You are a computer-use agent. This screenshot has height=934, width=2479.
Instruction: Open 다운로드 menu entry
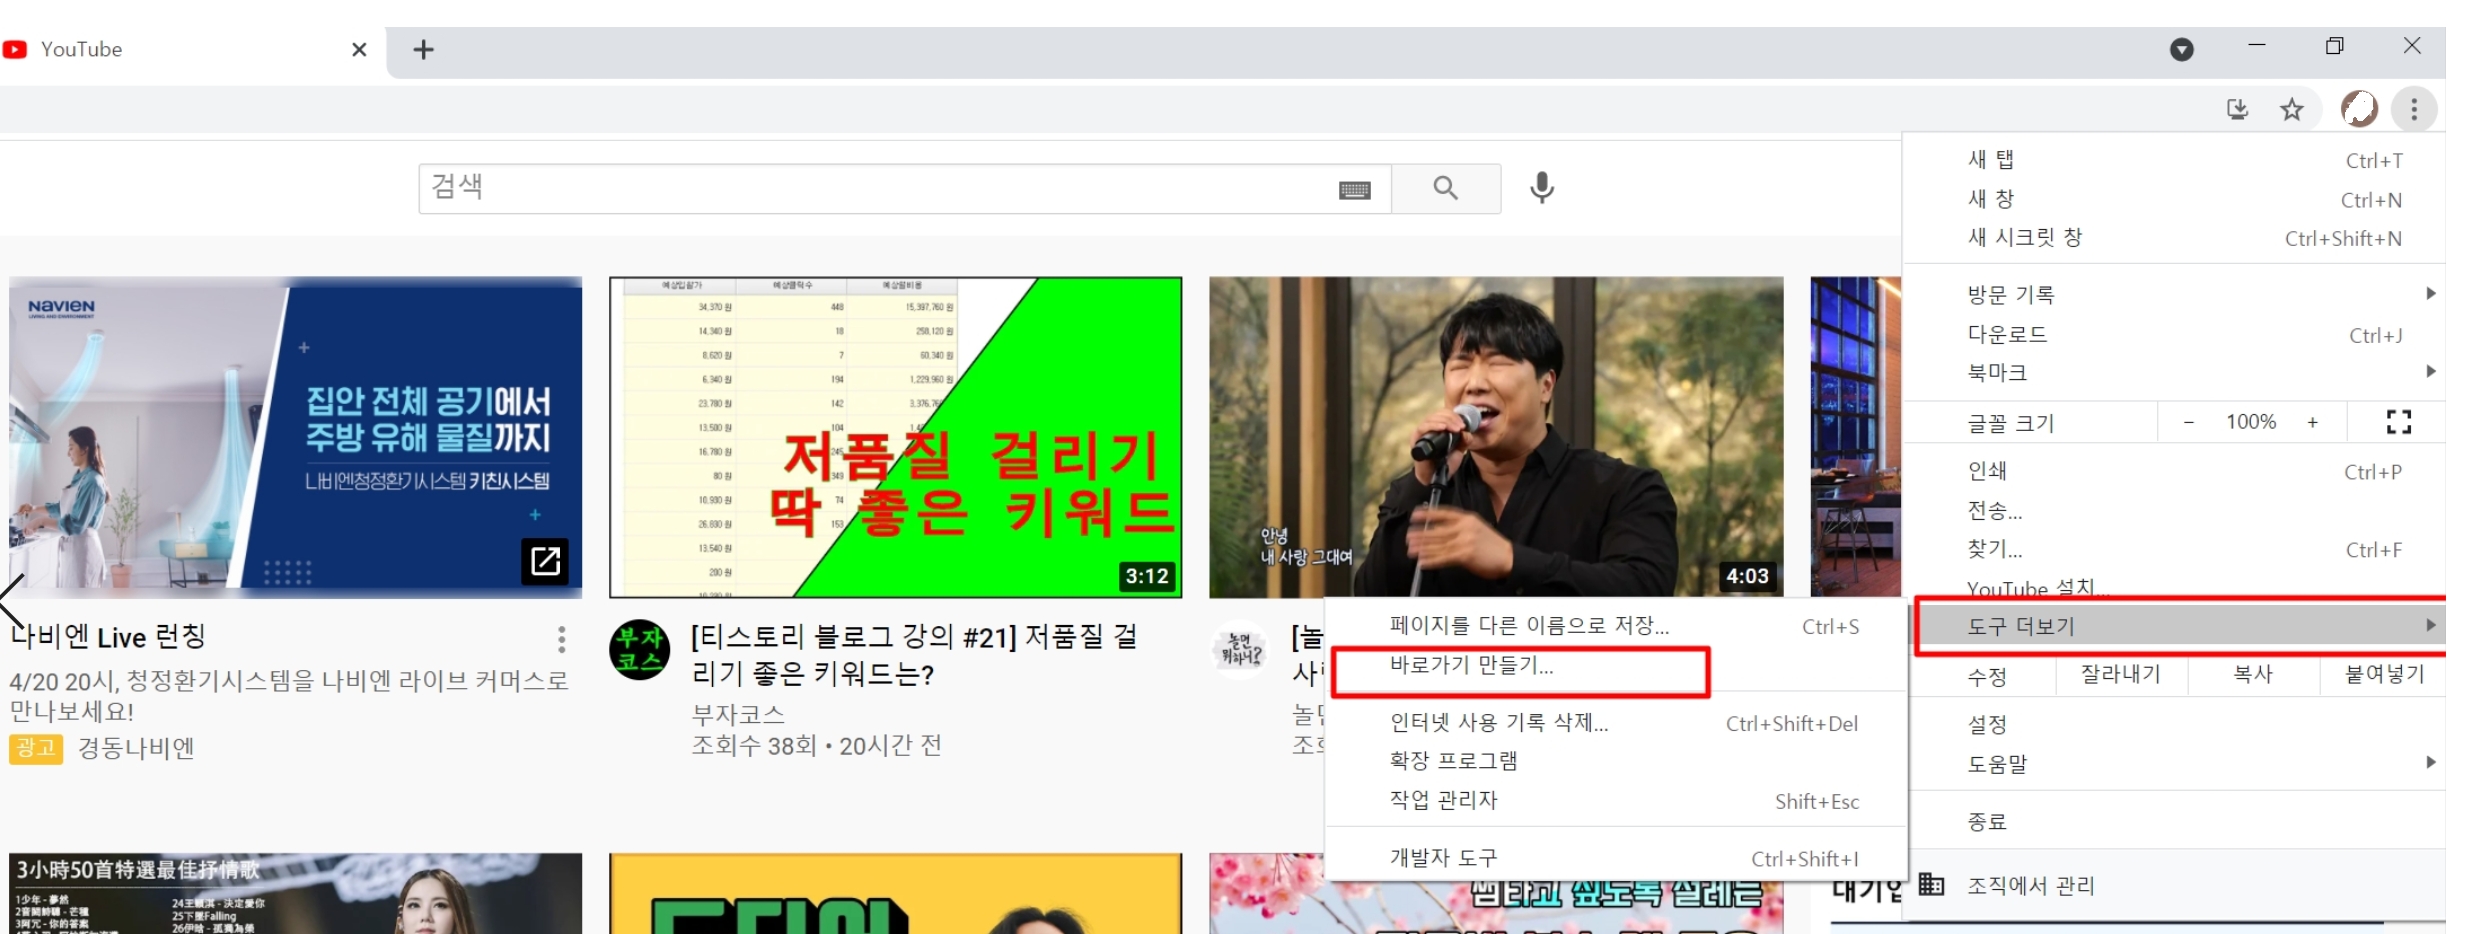point(2174,334)
